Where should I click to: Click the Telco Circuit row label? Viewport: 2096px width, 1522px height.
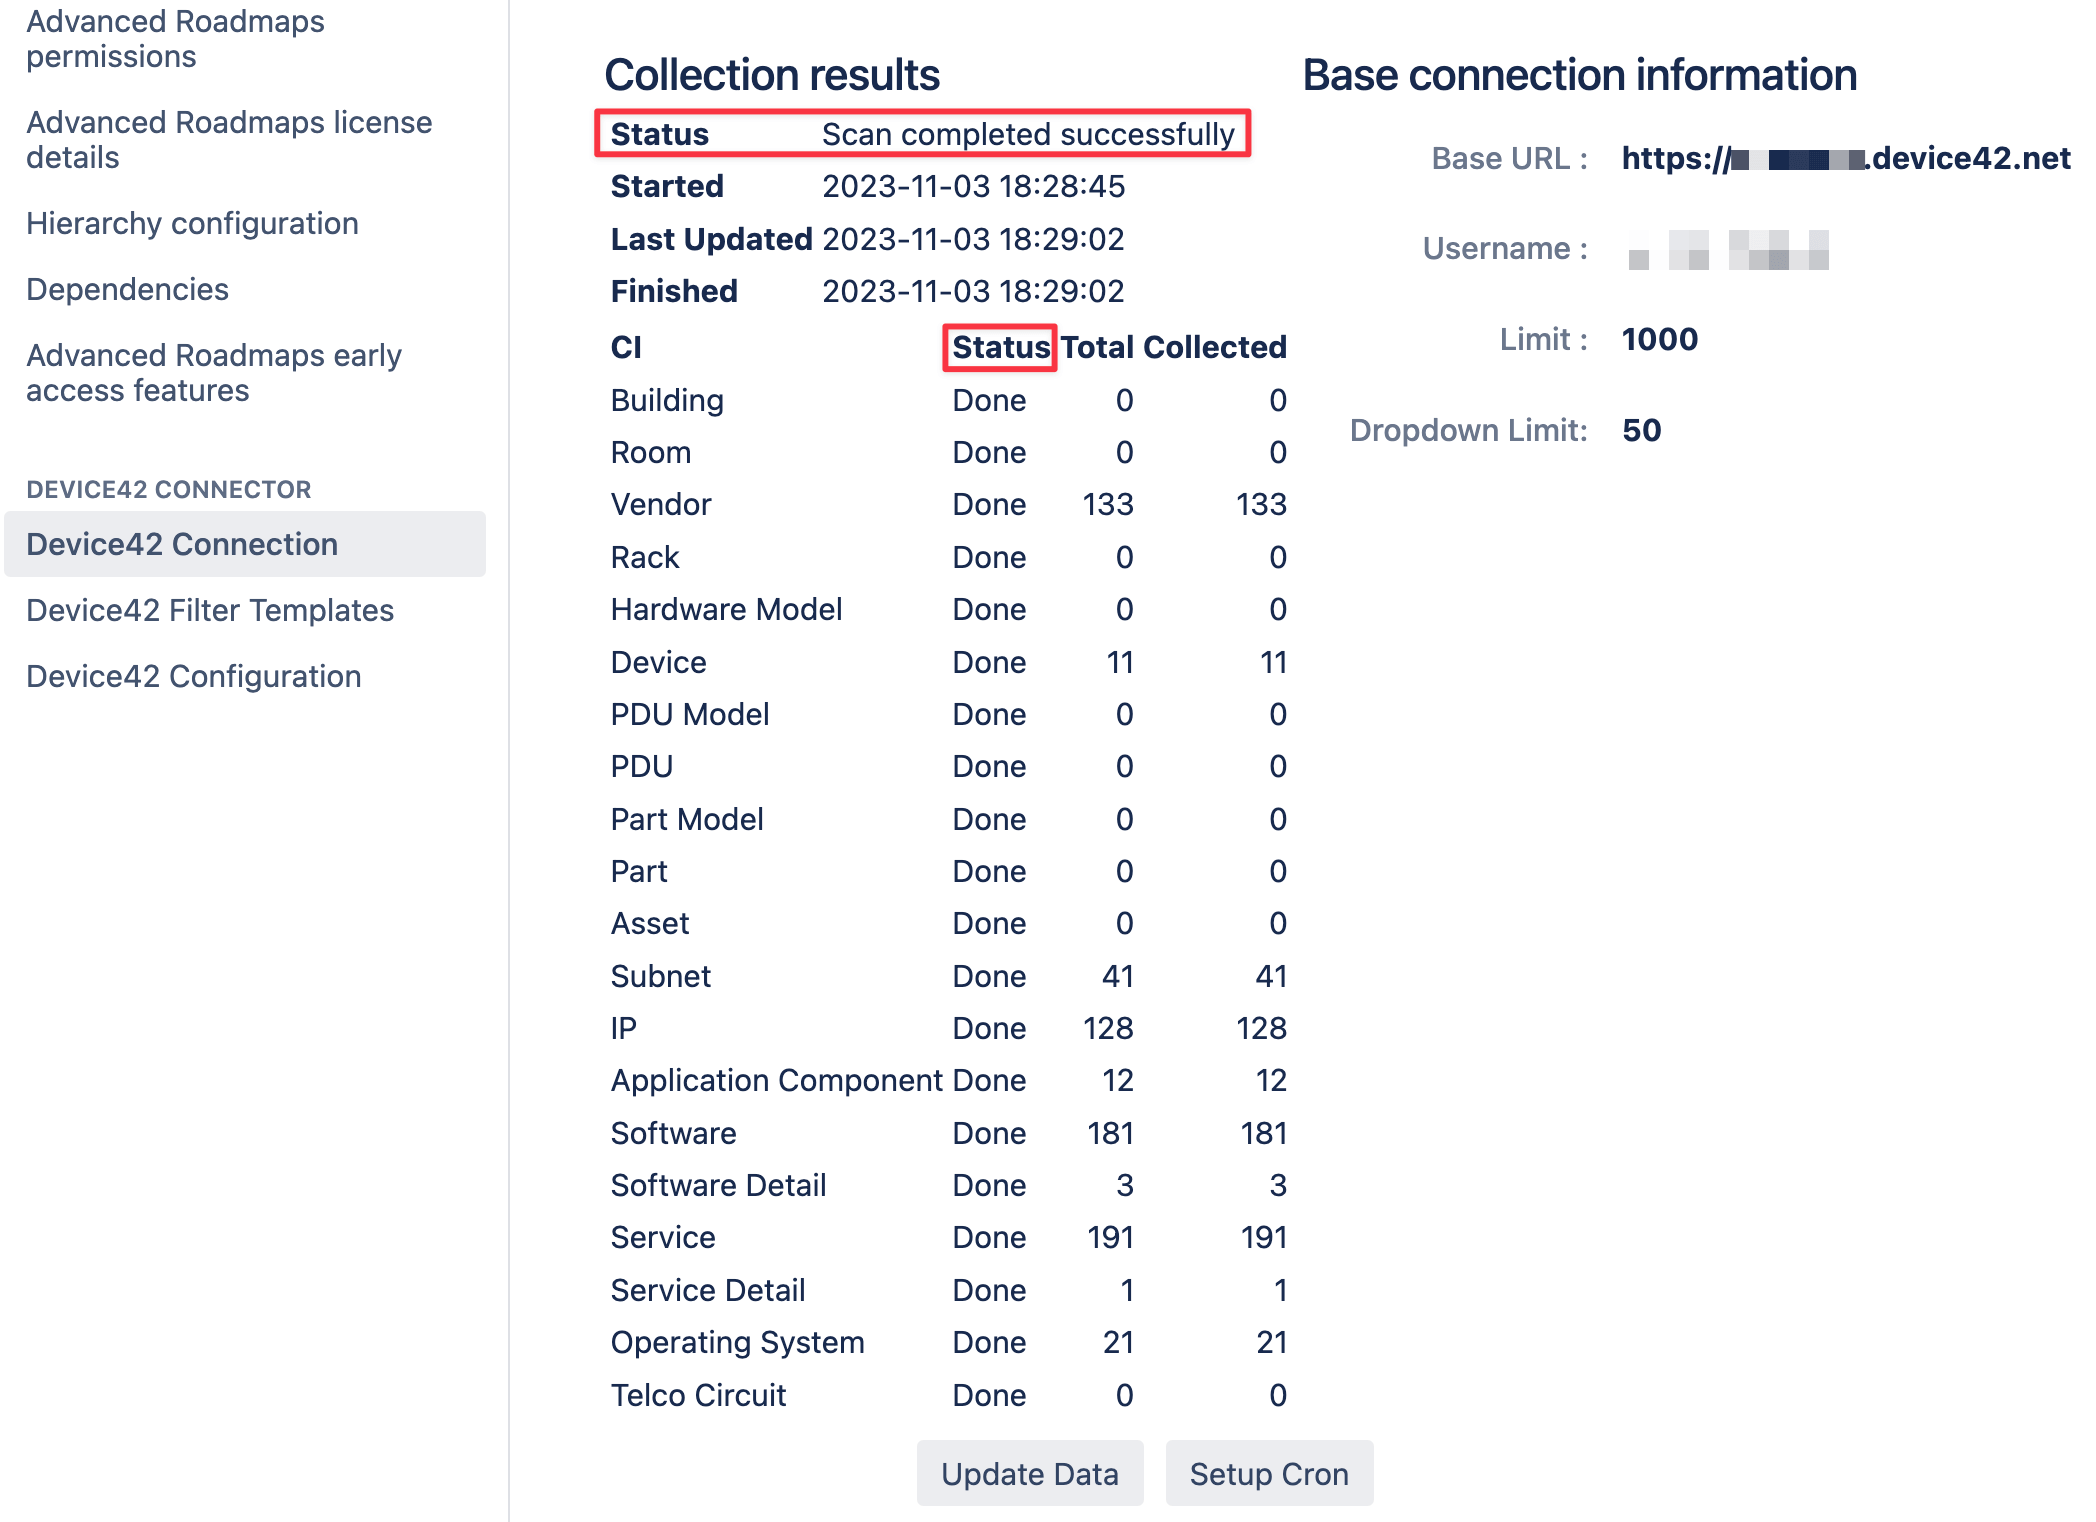(x=698, y=1395)
